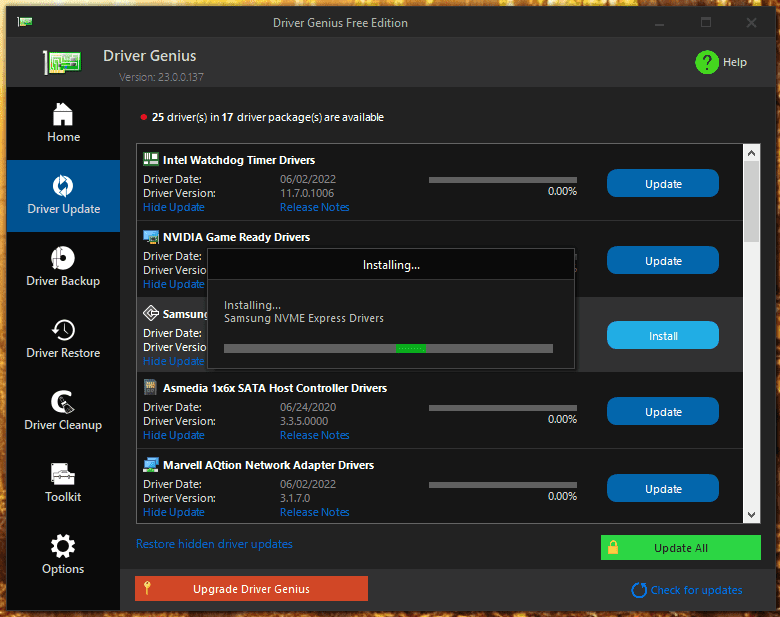Minimize the Driver Genius window
The width and height of the screenshot is (780, 617).
point(660,23)
